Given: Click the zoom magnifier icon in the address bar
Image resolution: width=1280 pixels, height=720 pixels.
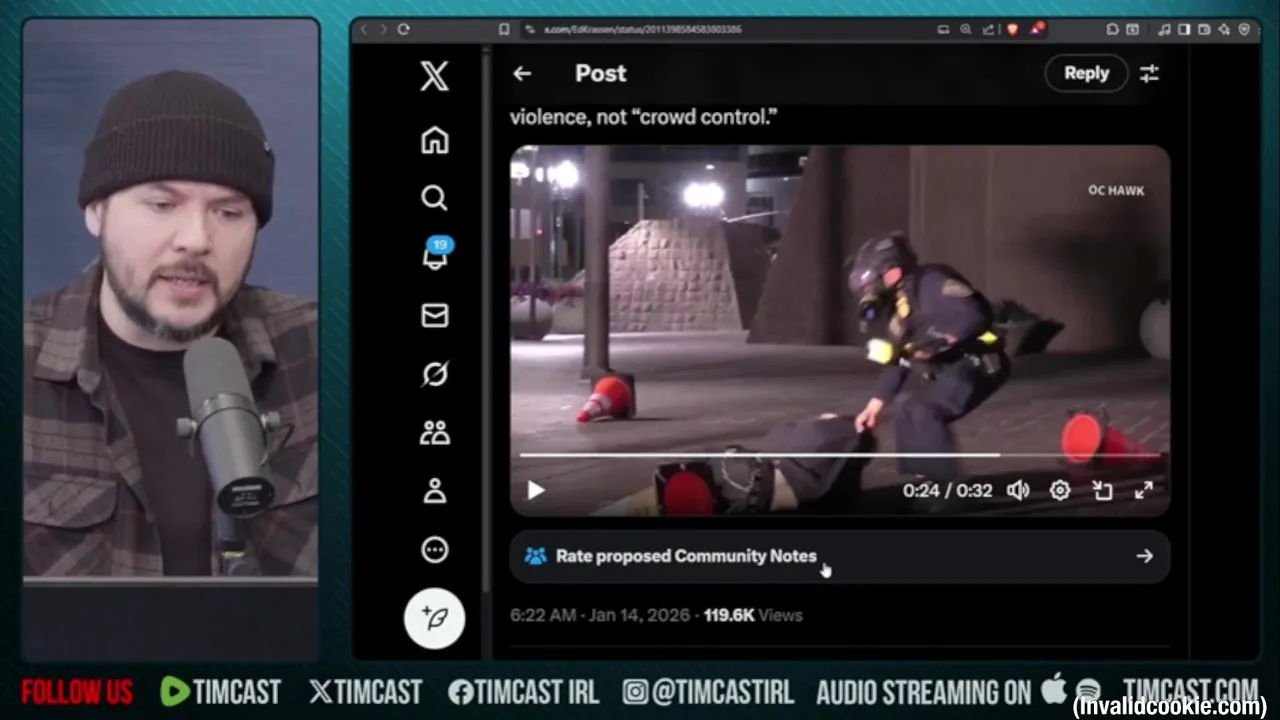Looking at the screenshot, I should pyautogui.click(x=965, y=29).
